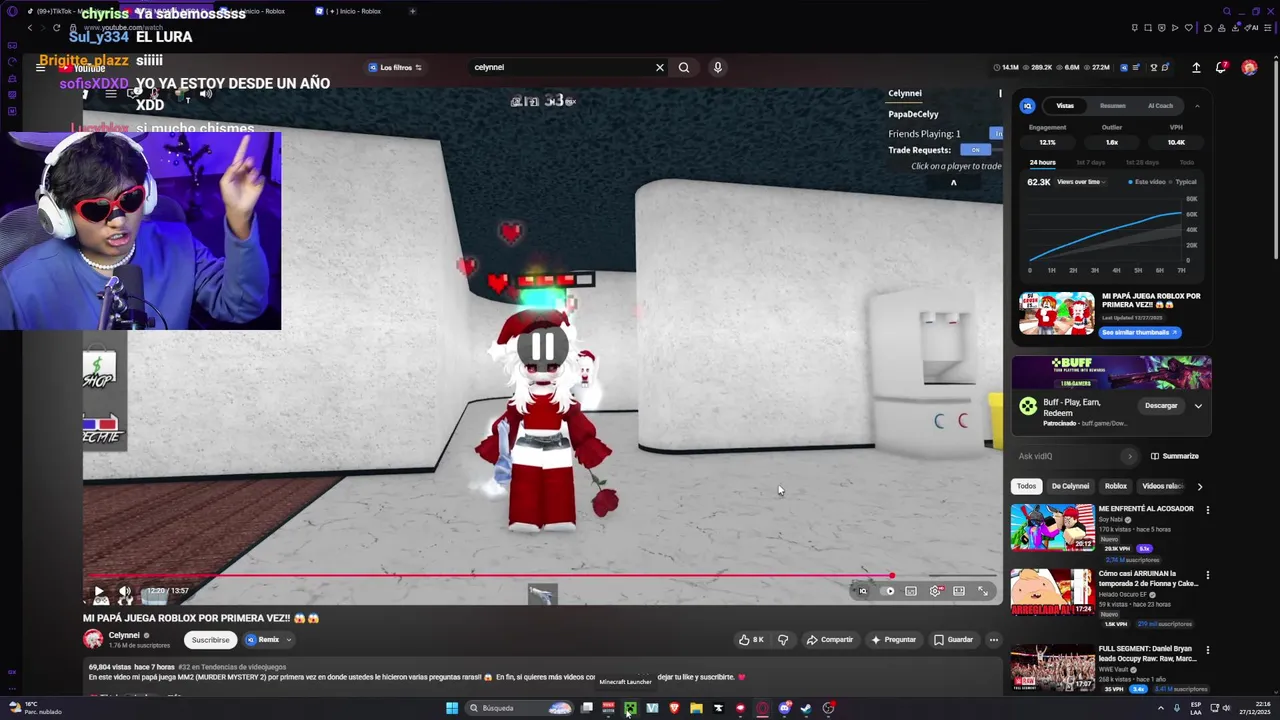Clear the 'celynnei' search text

pos(660,67)
